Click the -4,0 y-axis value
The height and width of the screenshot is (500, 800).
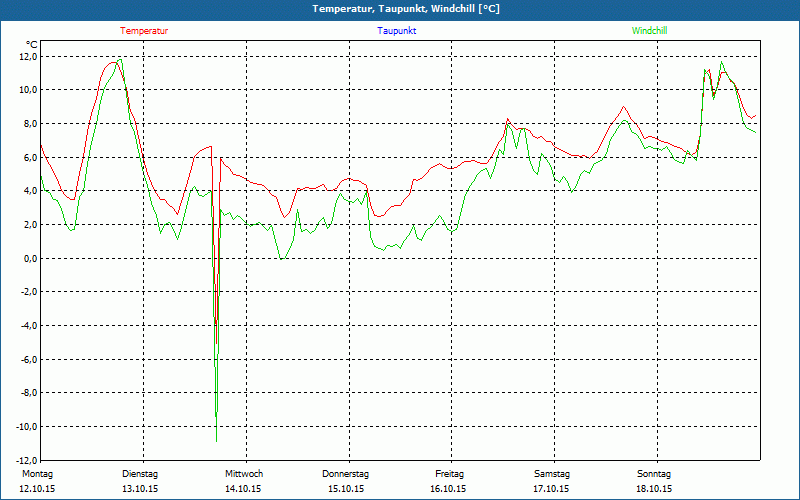29,326
